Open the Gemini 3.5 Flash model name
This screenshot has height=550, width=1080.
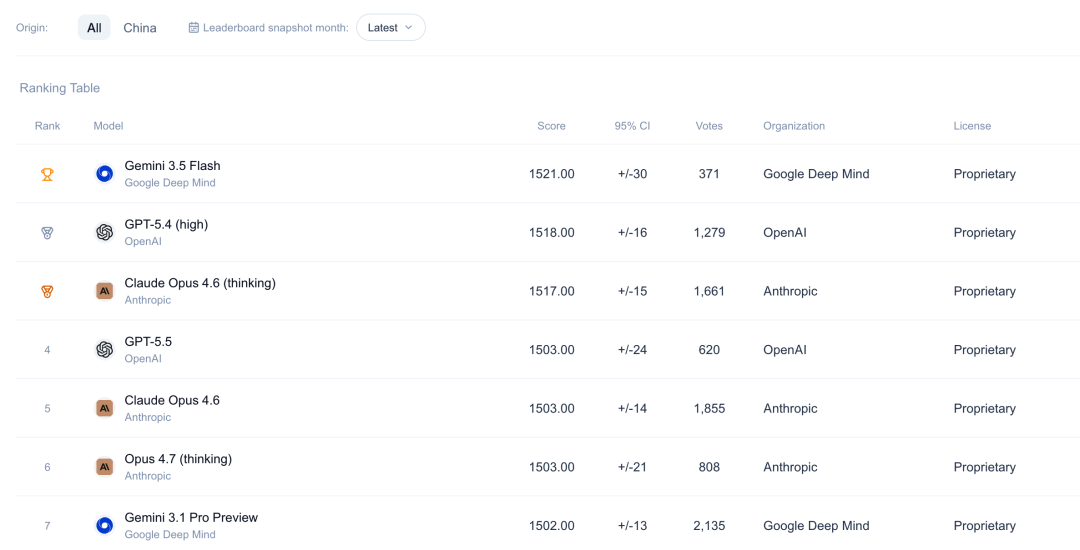pyautogui.click(x=172, y=166)
